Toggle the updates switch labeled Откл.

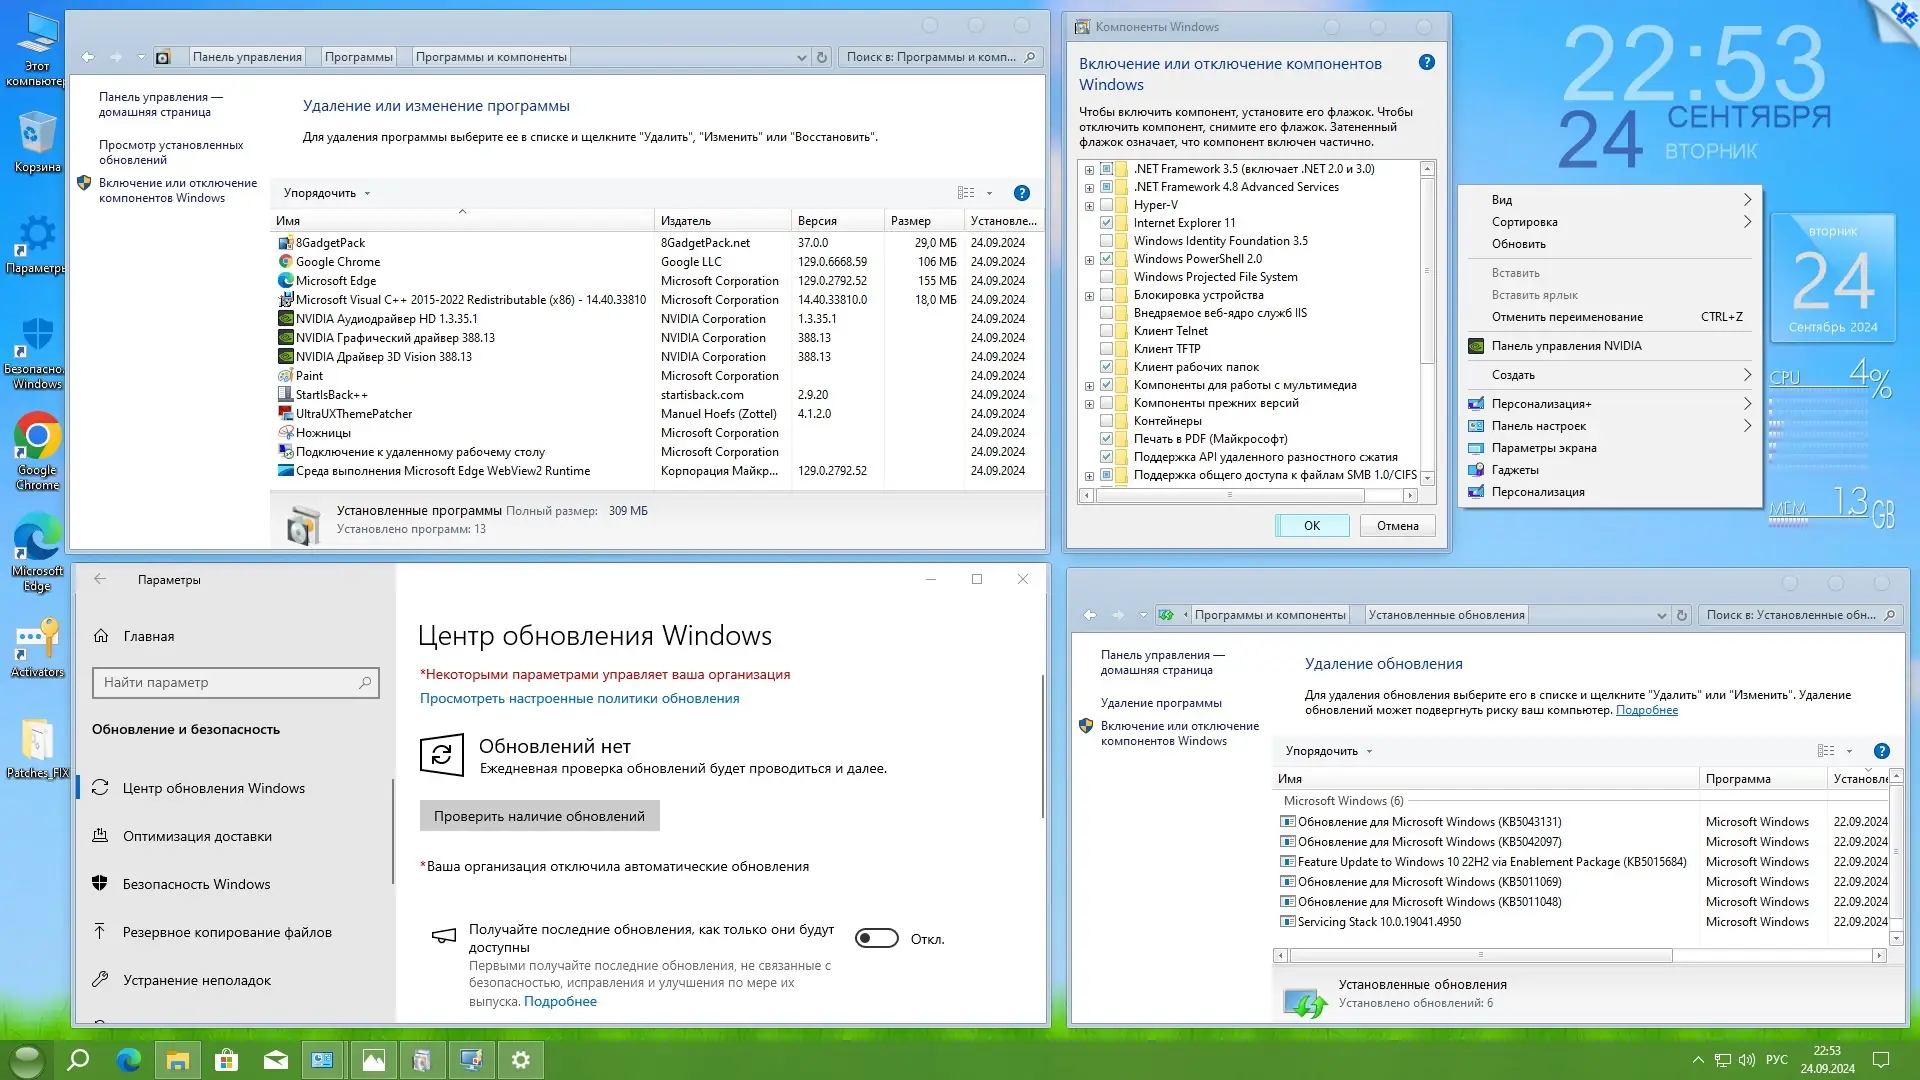pos(877,938)
